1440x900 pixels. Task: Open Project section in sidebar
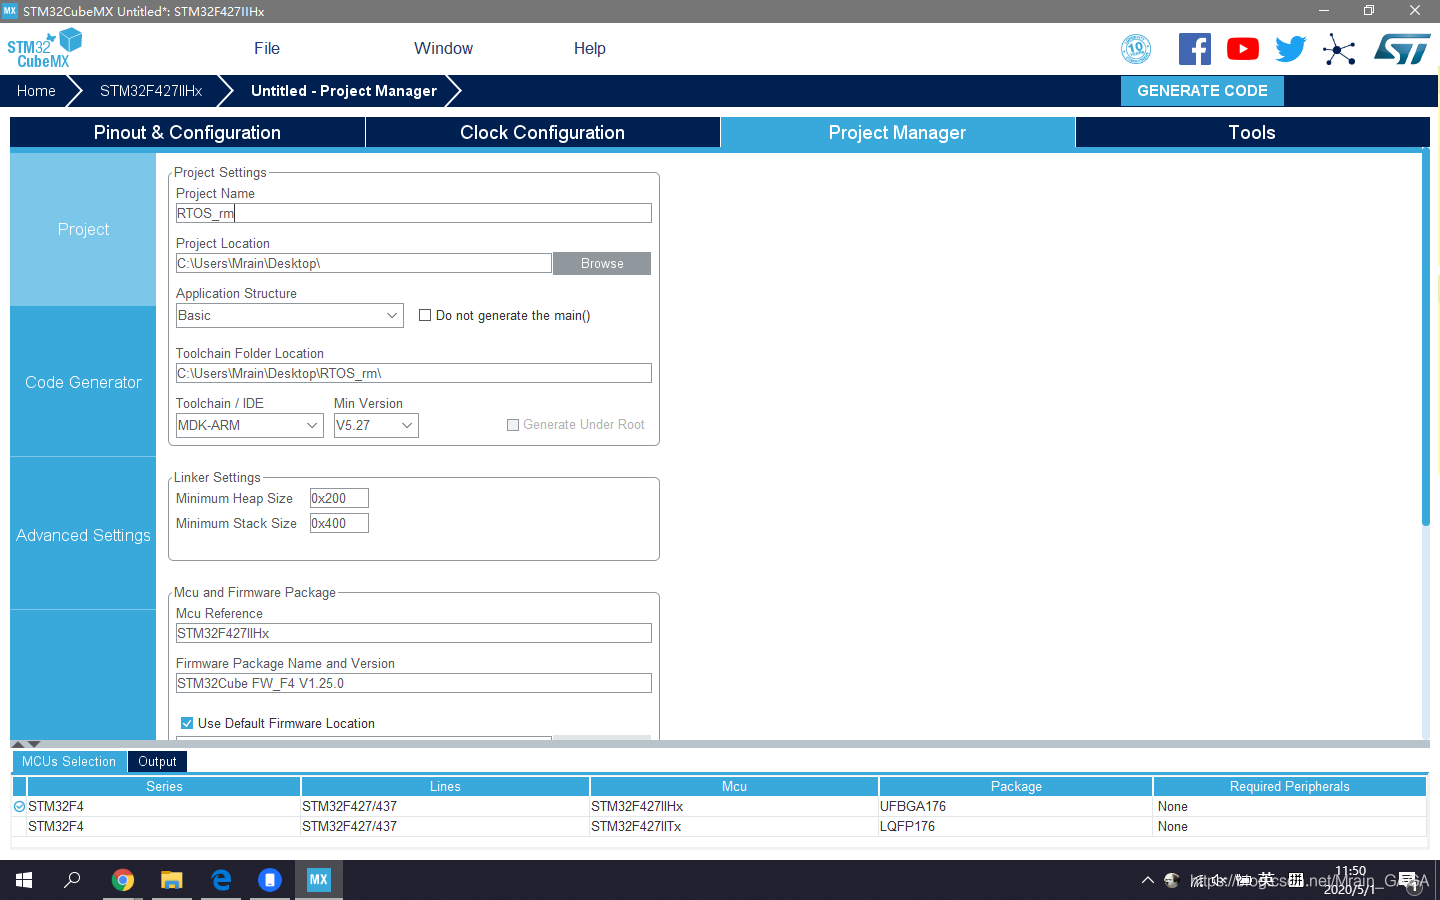point(83,229)
